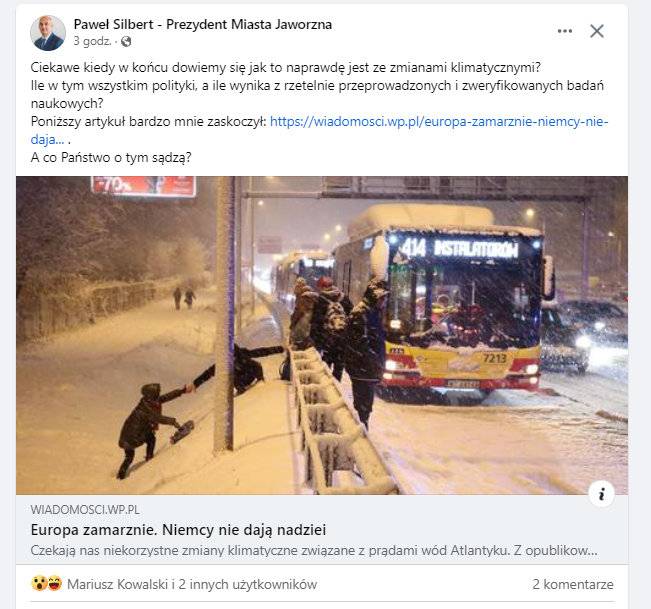This screenshot has width=651, height=609.
Task: Close the post with the X icon
Action: (x=597, y=31)
